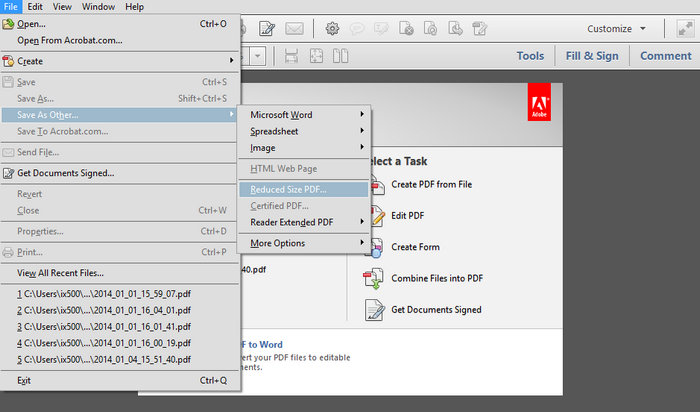Open recent file 2014_01_01_16_01_41.pdf

tap(120, 327)
